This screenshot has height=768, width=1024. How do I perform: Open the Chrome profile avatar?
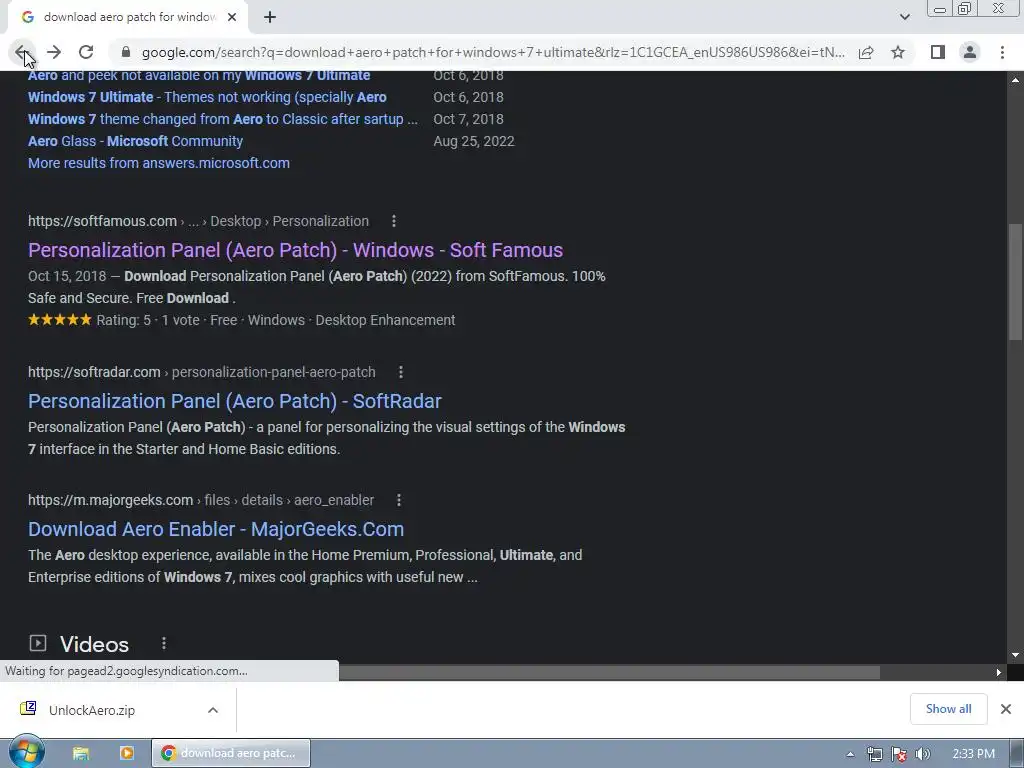(x=970, y=52)
